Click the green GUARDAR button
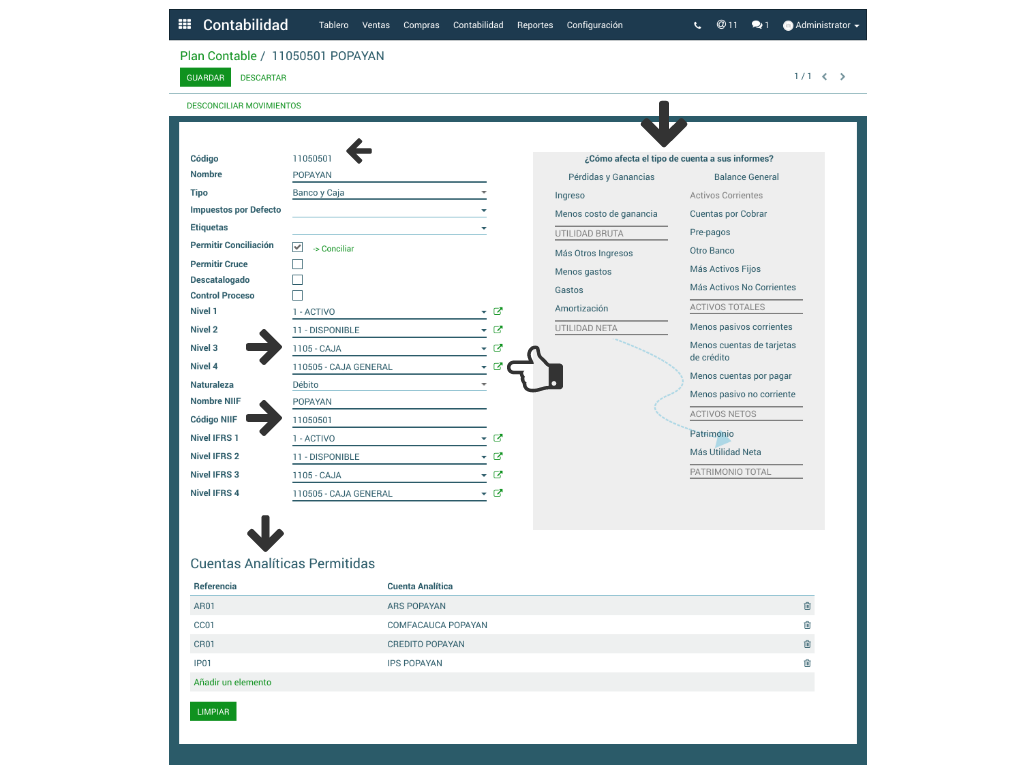 click(x=205, y=78)
